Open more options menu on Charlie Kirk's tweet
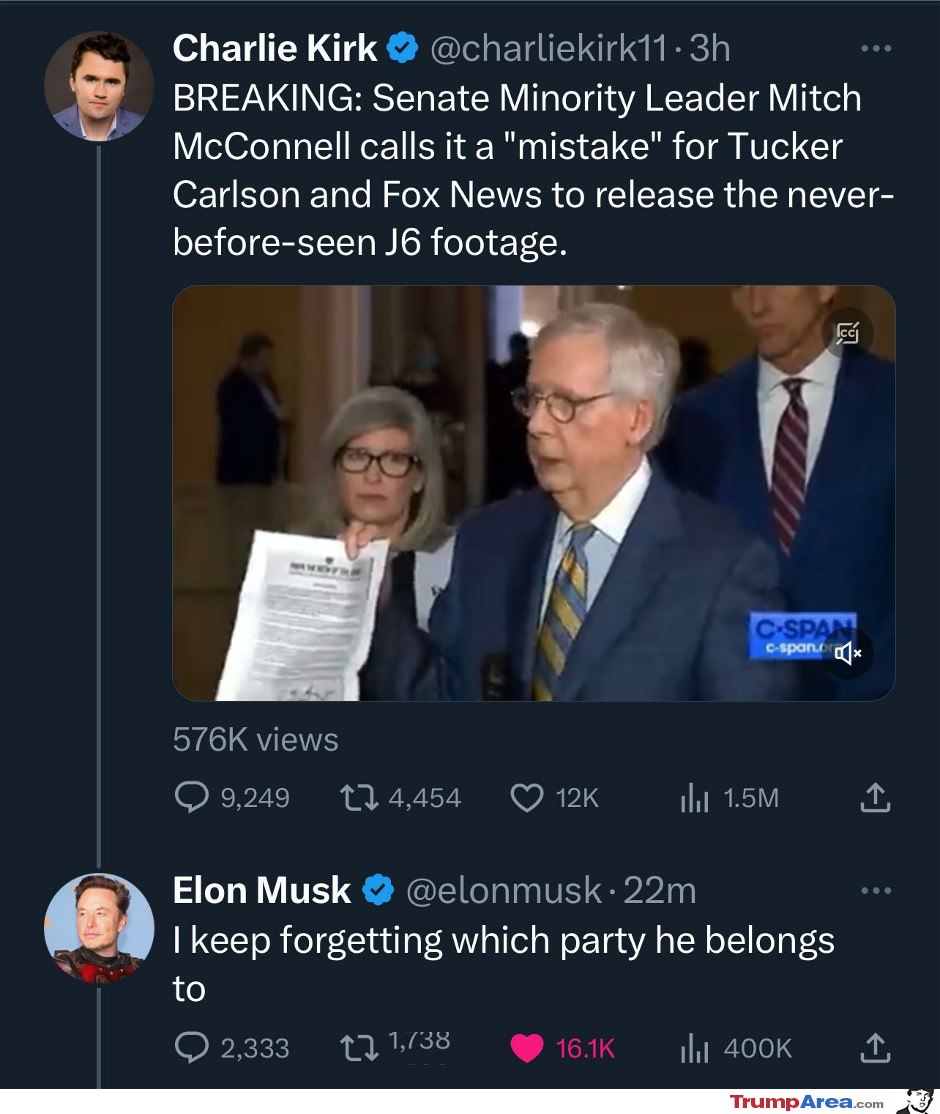The width and height of the screenshot is (940, 1114). tap(875, 48)
